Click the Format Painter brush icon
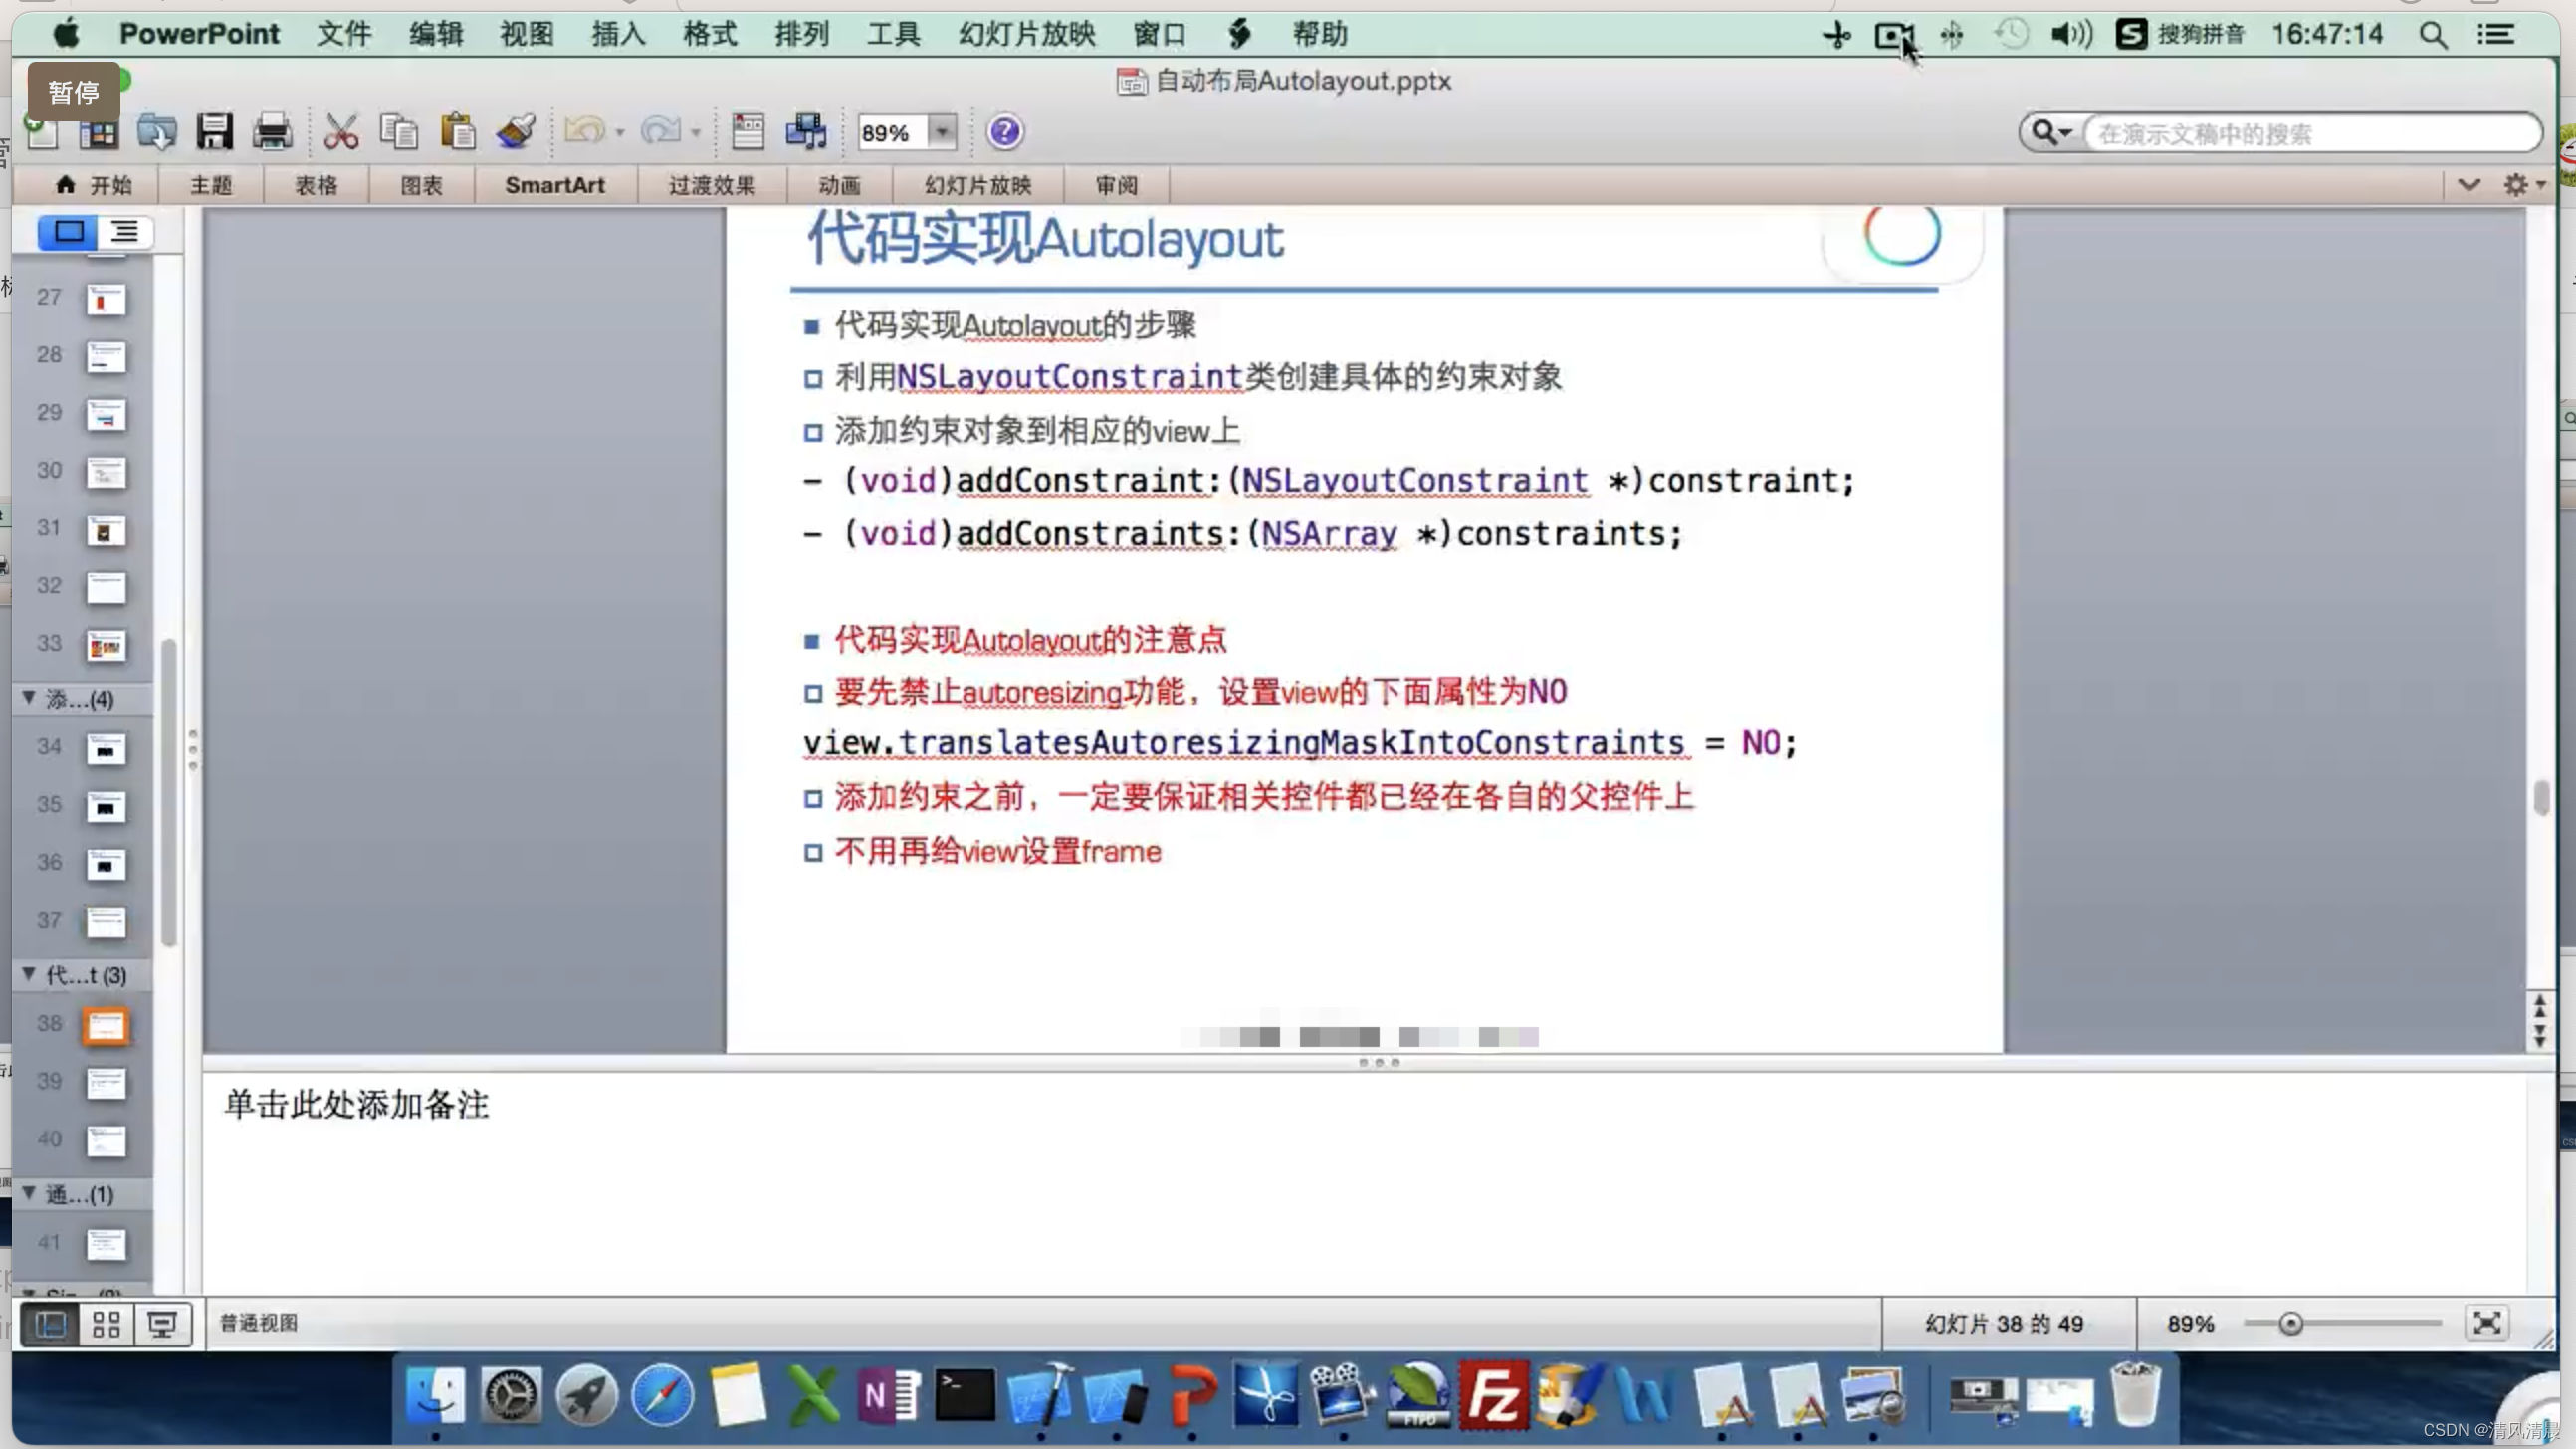Viewport: 2576px width, 1449px height. click(x=516, y=132)
